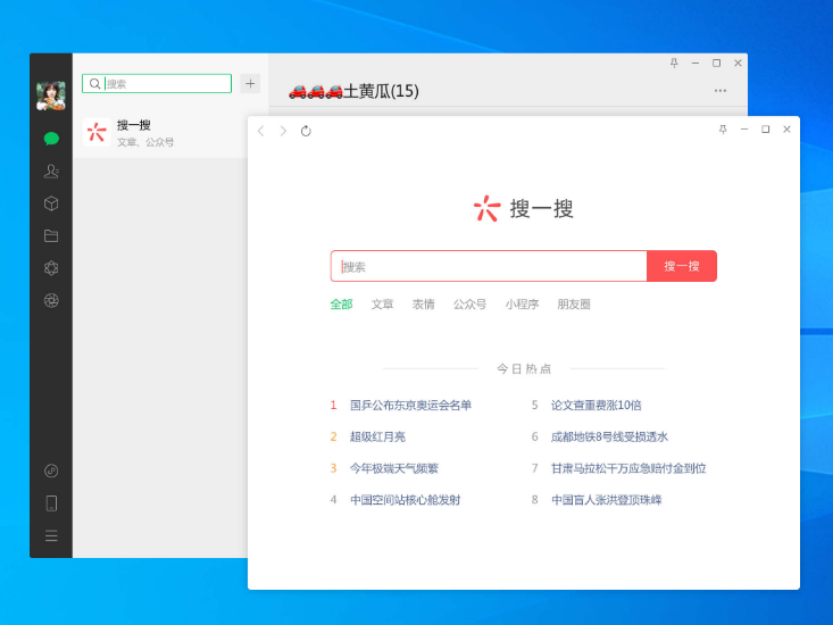833x625 pixels.
Task: Open hot topic 成都地铁8号线受损透水
Action: (609, 437)
